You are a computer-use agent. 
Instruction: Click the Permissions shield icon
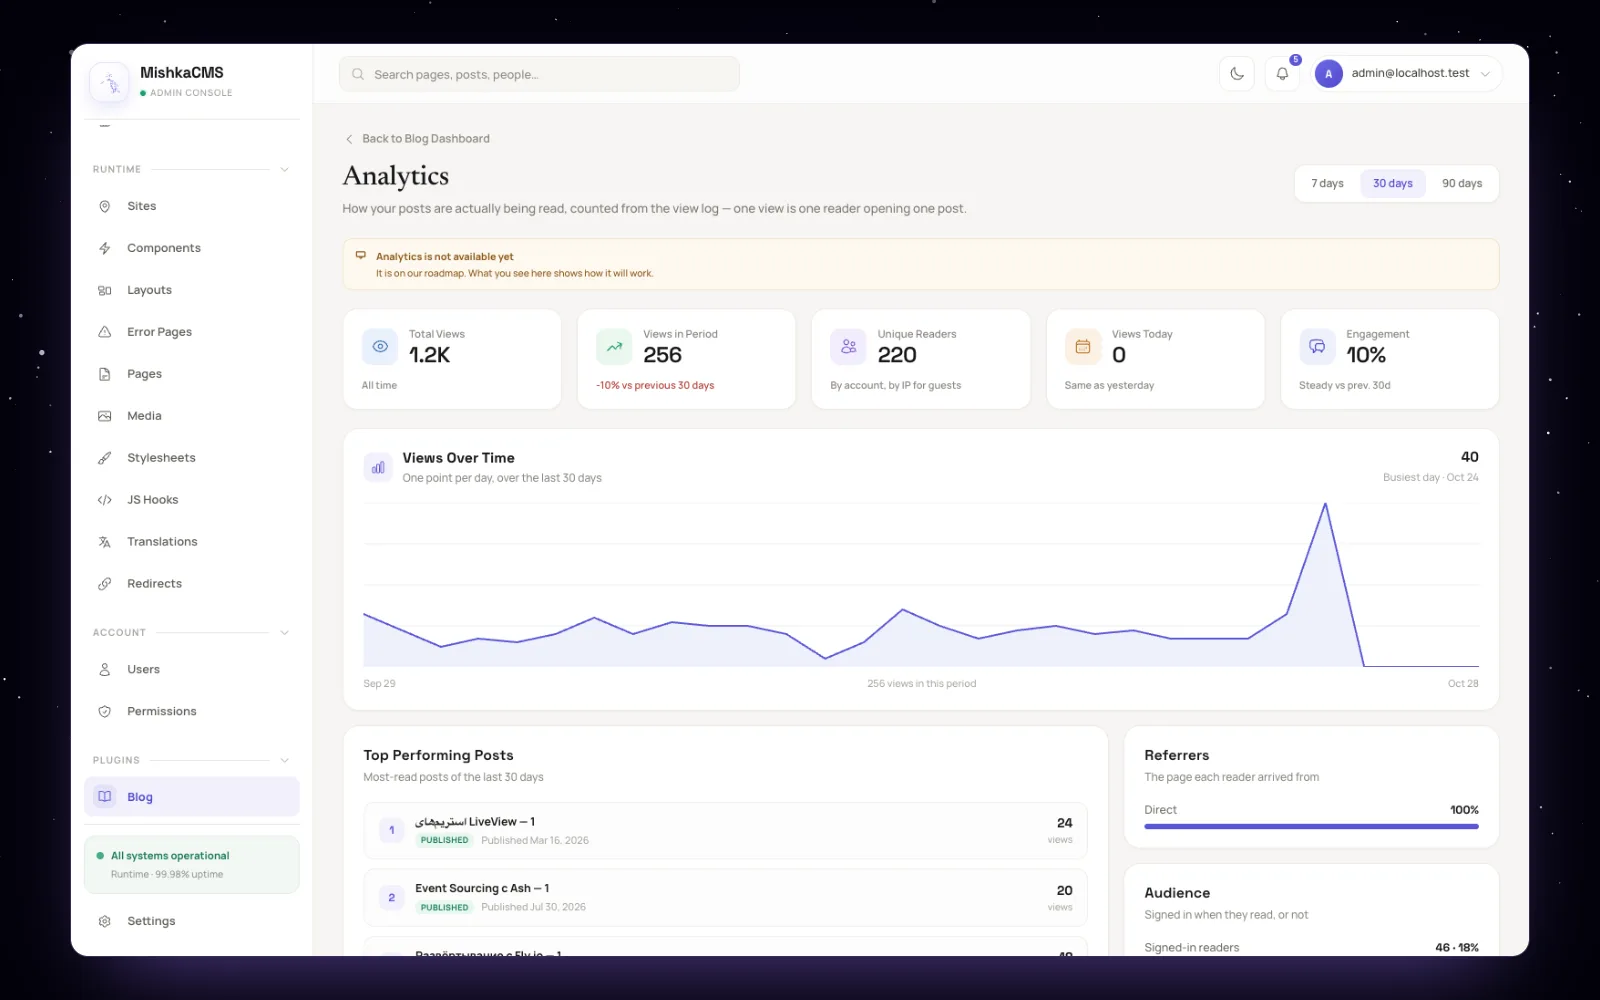(x=105, y=712)
